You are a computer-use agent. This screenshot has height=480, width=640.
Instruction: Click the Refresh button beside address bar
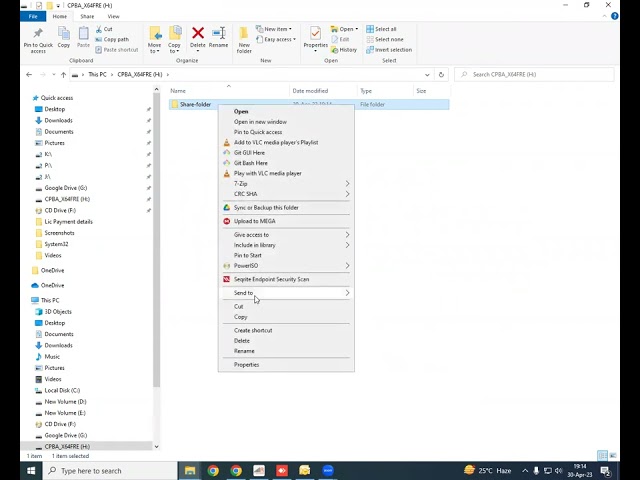[x=441, y=75]
